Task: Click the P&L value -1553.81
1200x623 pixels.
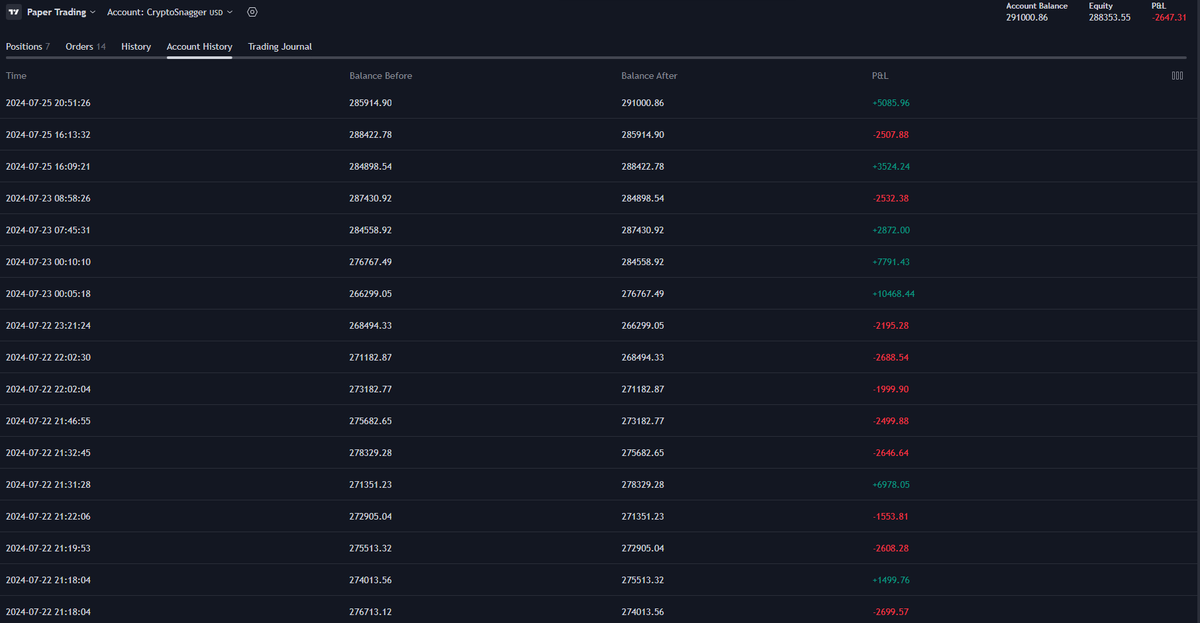Action: click(x=890, y=516)
